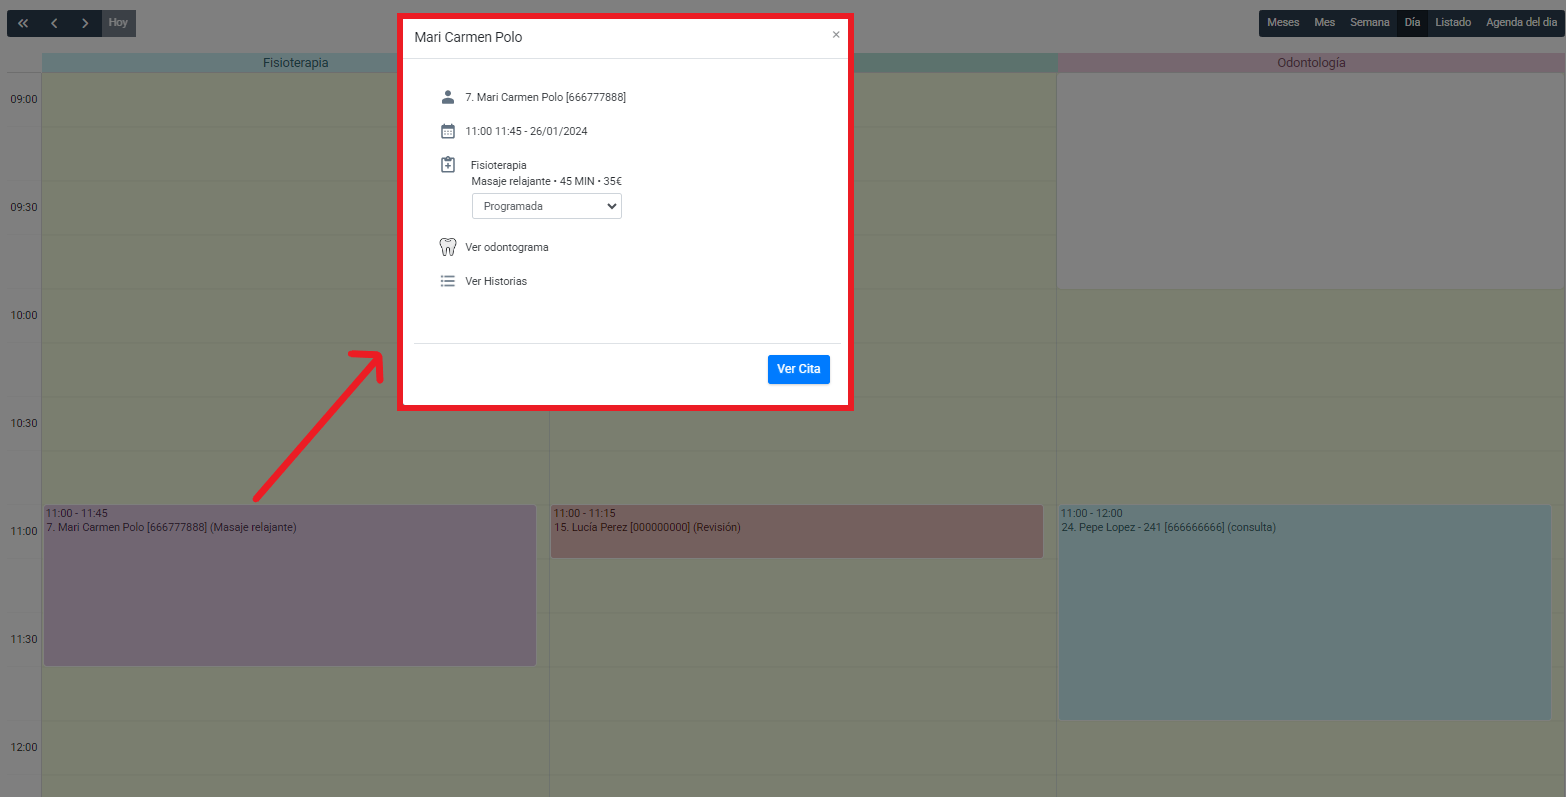Click the patient person icon
The height and width of the screenshot is (797, 1566).
448,97
